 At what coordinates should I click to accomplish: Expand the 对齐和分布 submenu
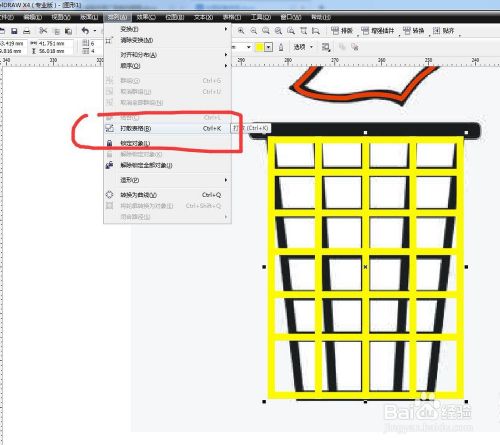coord(226,55)
